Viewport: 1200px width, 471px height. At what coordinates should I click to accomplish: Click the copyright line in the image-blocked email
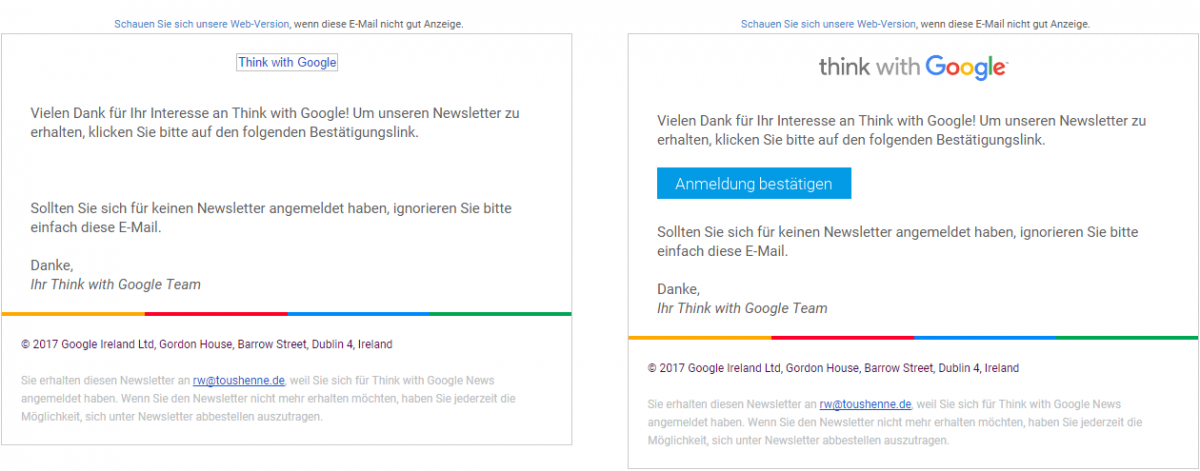206,344
